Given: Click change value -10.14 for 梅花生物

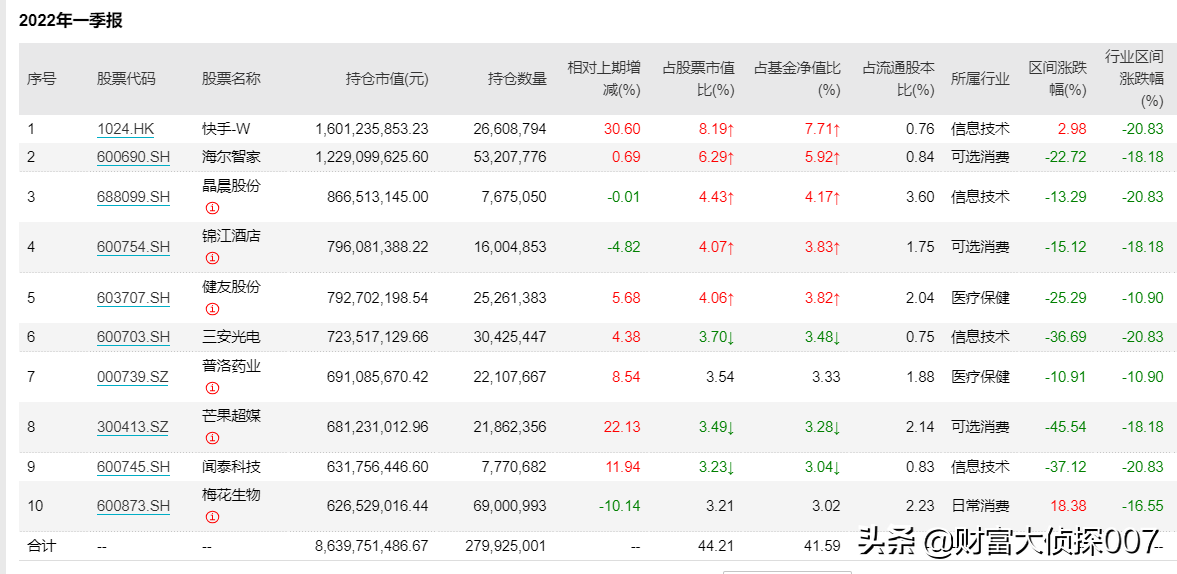Looking at the screenshot, I should point(620,506).
